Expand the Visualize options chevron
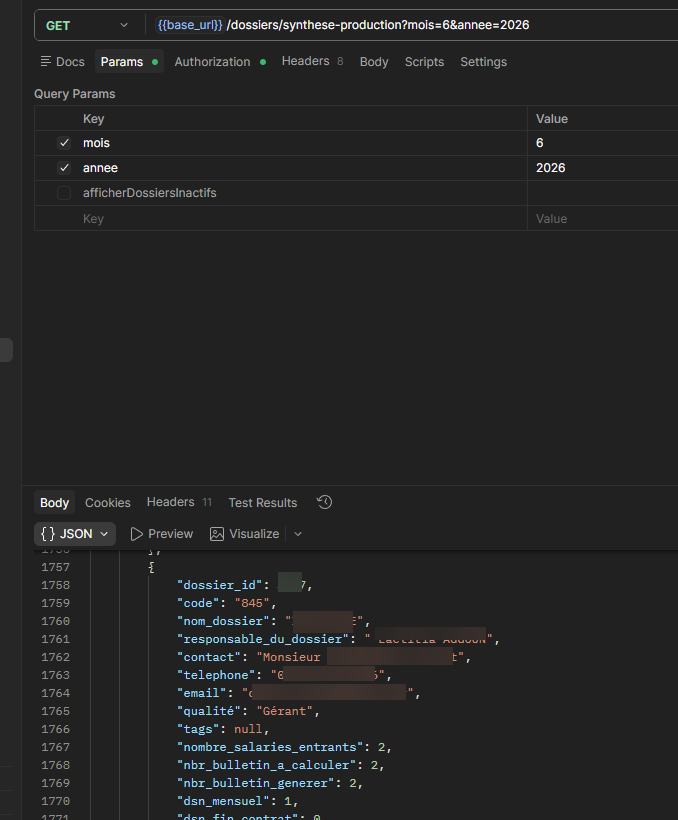 [298, 534]
